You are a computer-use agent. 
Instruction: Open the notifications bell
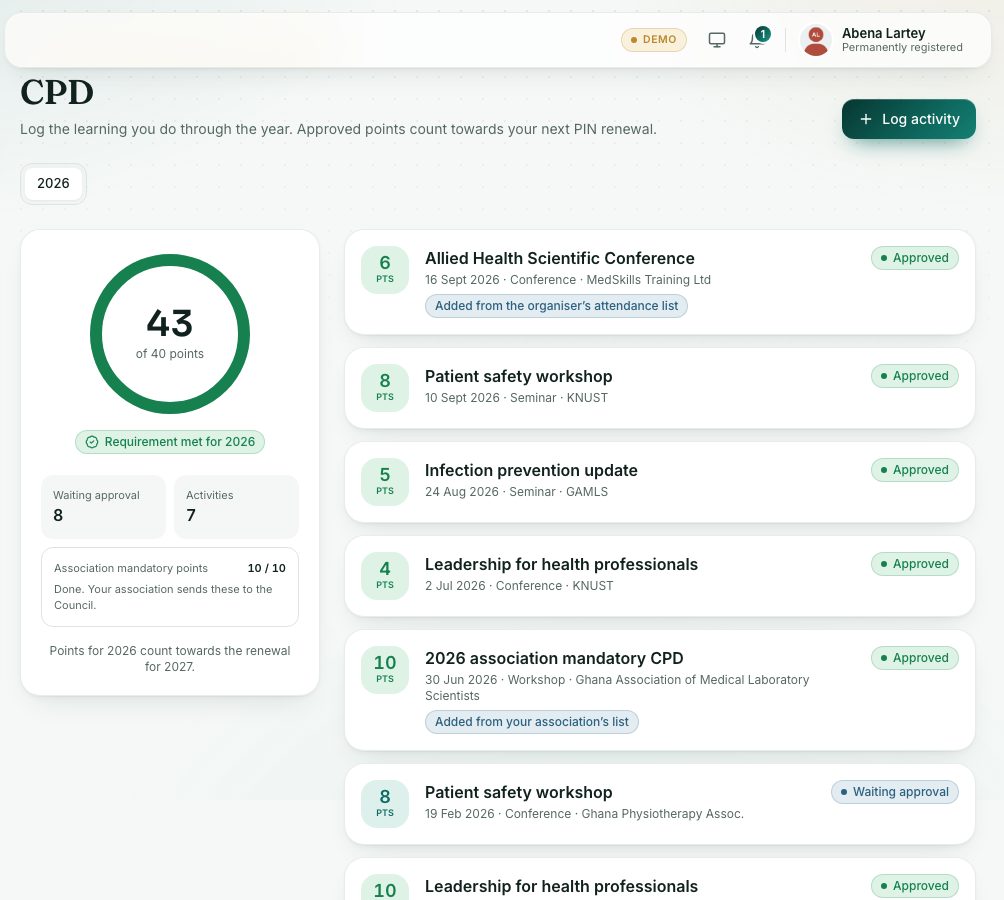pyautogui.click(x=757, y=40)
